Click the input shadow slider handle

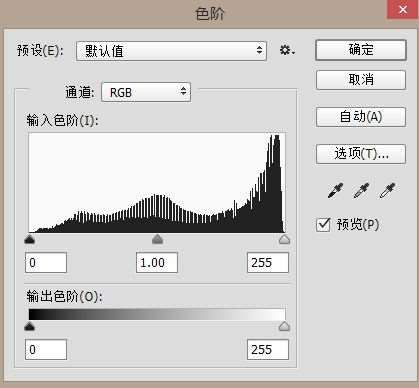coord(30,239)
